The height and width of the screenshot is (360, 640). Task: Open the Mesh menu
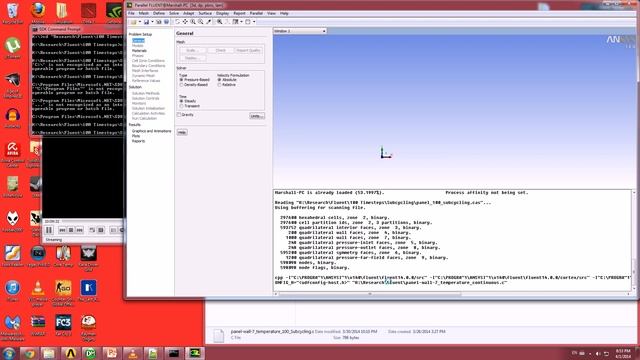pos(144,13)
